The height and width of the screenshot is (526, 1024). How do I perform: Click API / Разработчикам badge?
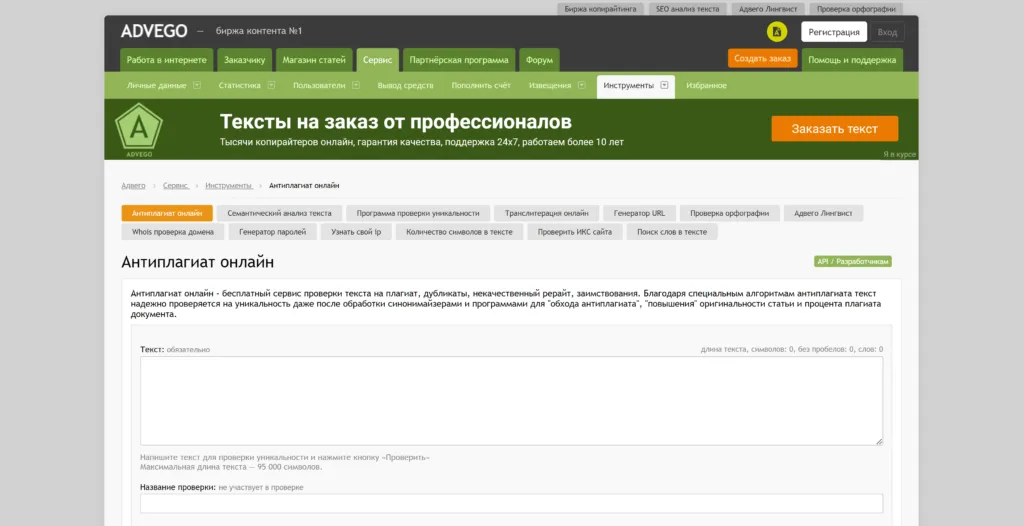[853, 261]
